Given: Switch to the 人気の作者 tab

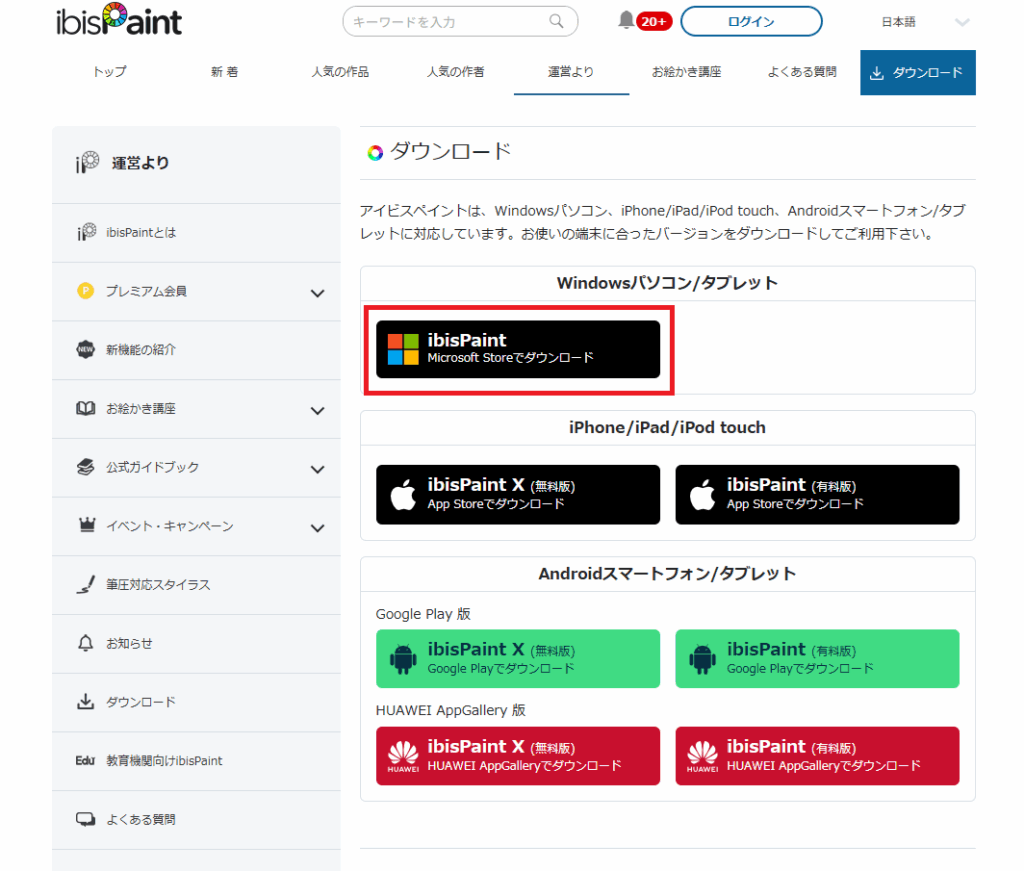Looking at the screenshot, I should coord(455,72).
